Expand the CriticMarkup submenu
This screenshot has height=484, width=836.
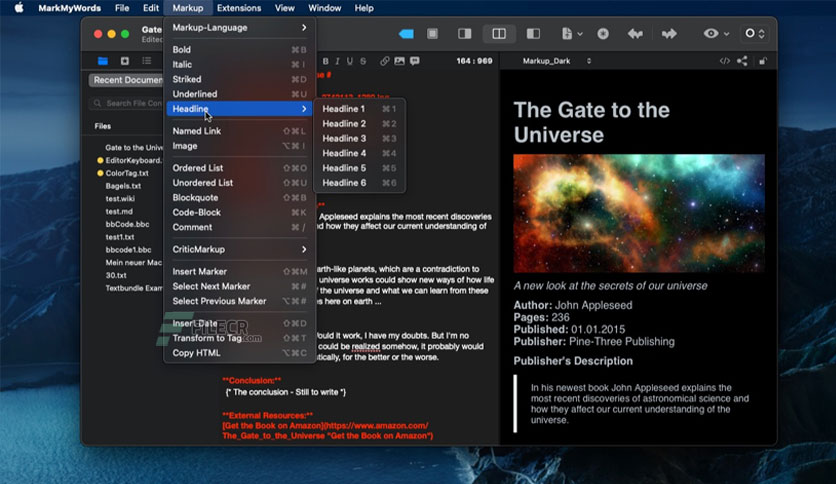(239, 249)
